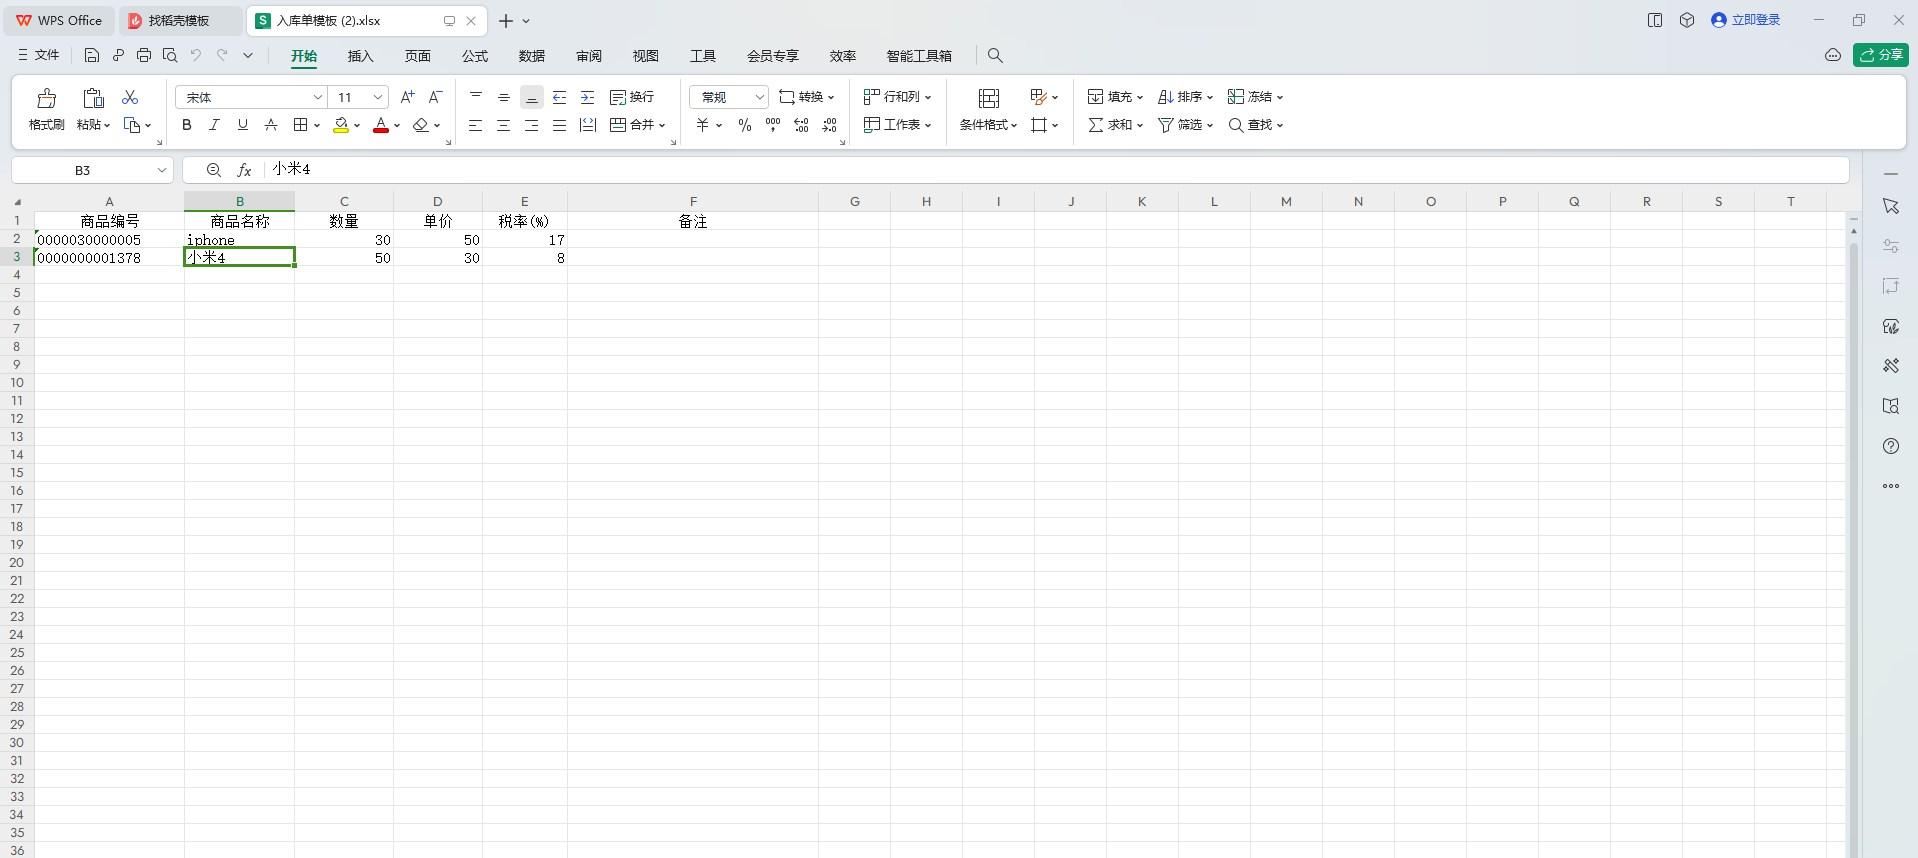Apply thousands separator format
The height and width of the screenshot is (858, 1918).
click(773, 125)
